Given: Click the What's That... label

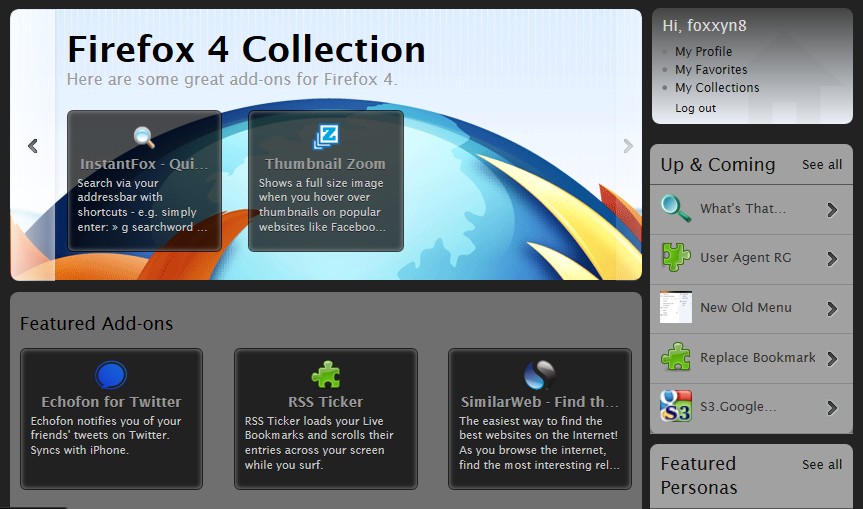Looking at the screenshot, I should (743, 209).
